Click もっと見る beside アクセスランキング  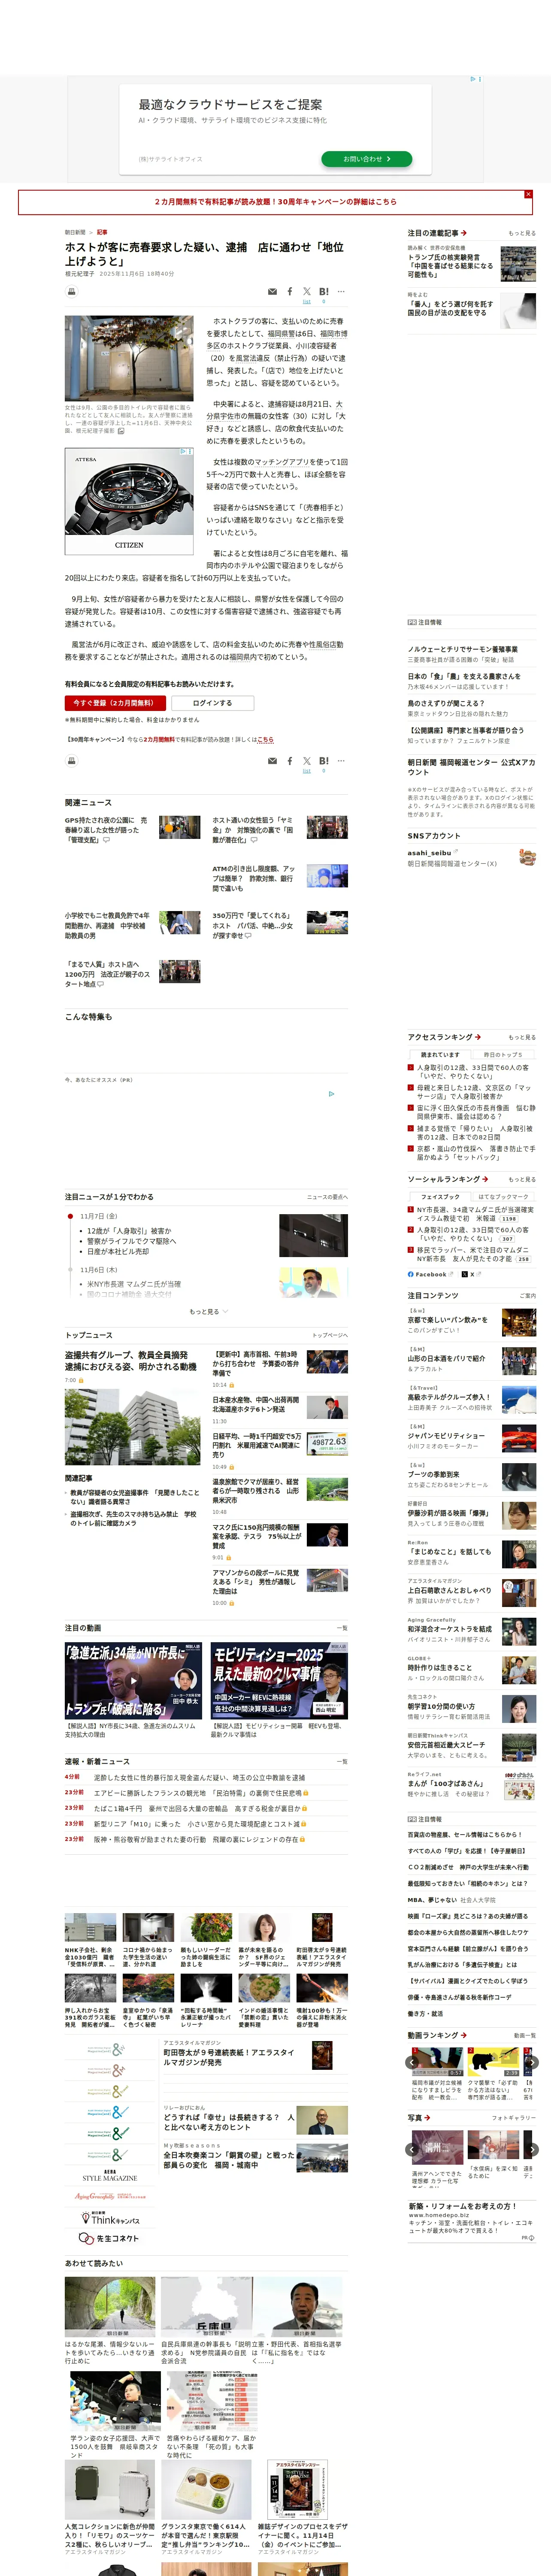pos(522,1037)
